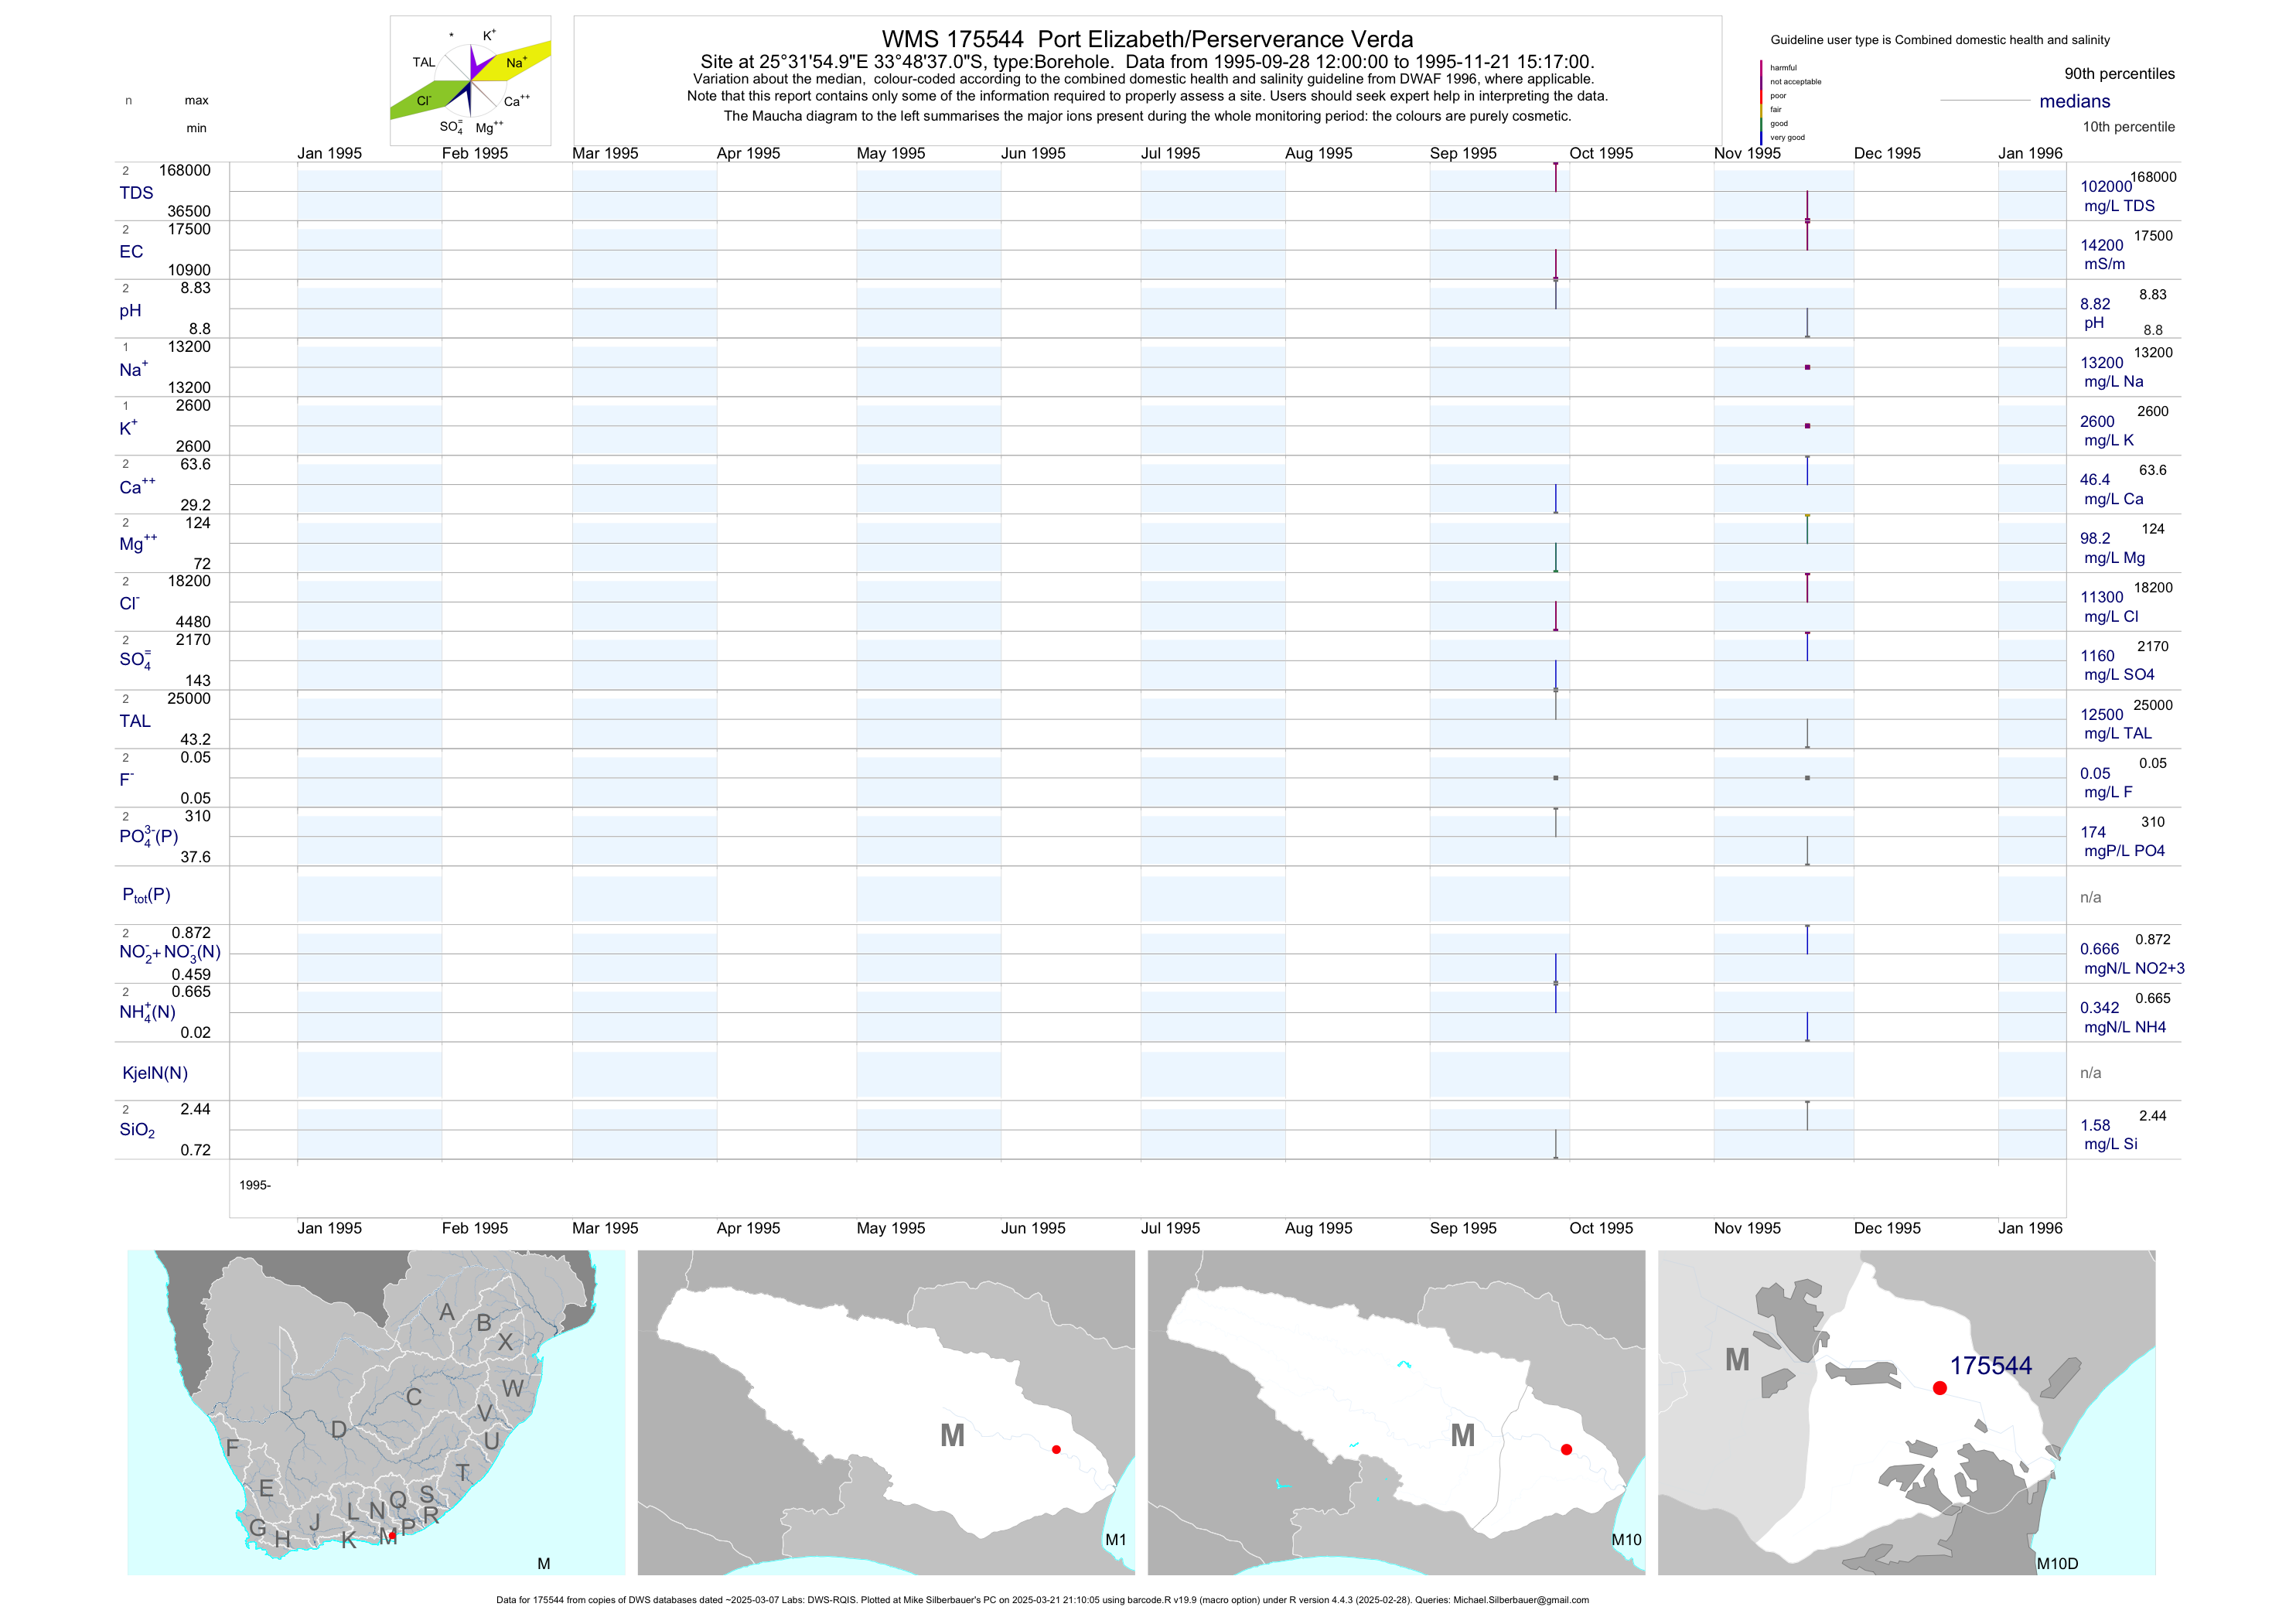Open the M10 catchment map thumbnail
Image resolution: width=2296 pixels, height=1624 pixels.
point(1396,1412)
